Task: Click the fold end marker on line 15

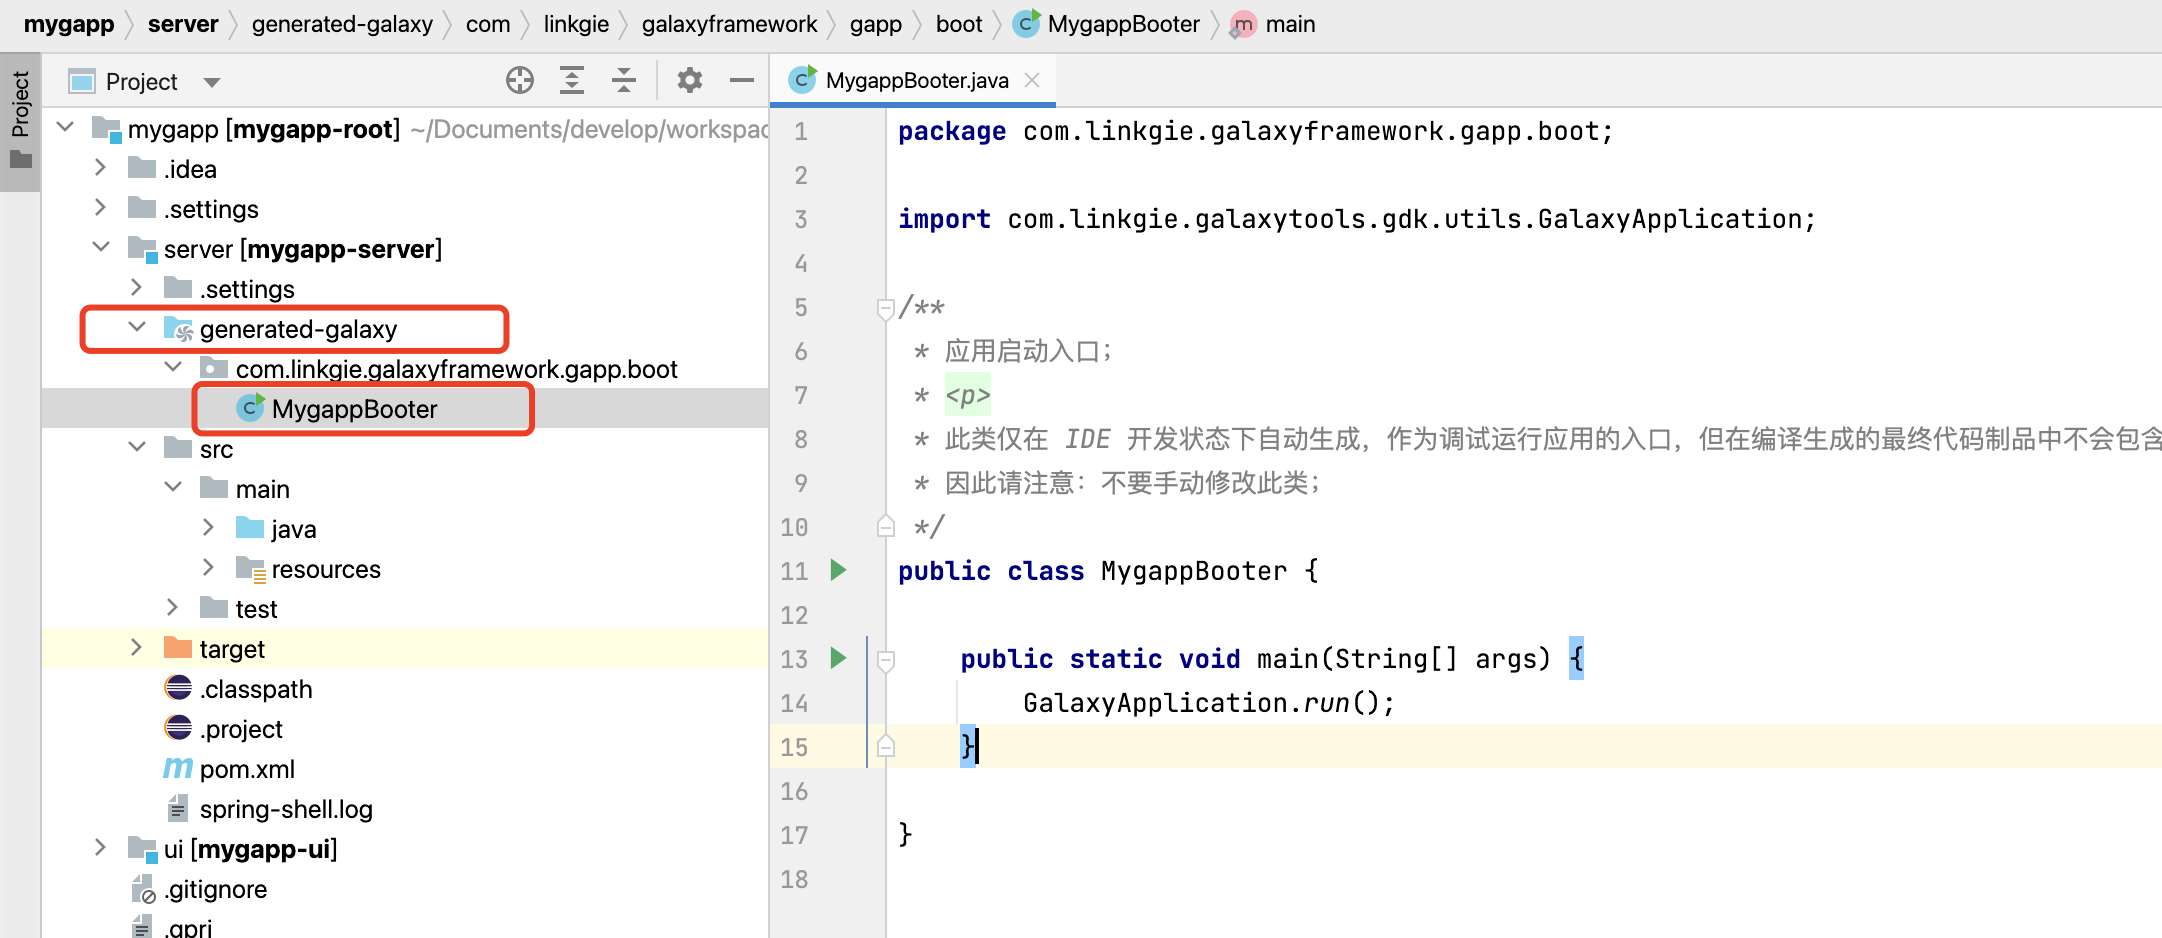Action: 885,746
